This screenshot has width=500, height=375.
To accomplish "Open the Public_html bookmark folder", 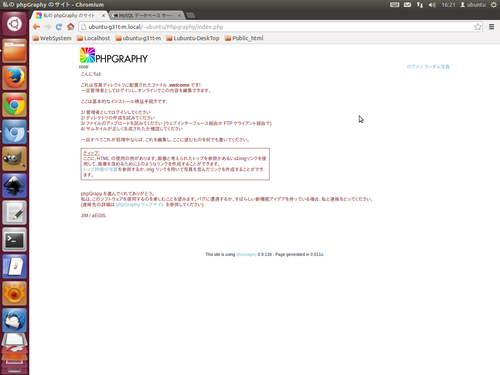I will [x=244, y=38].
